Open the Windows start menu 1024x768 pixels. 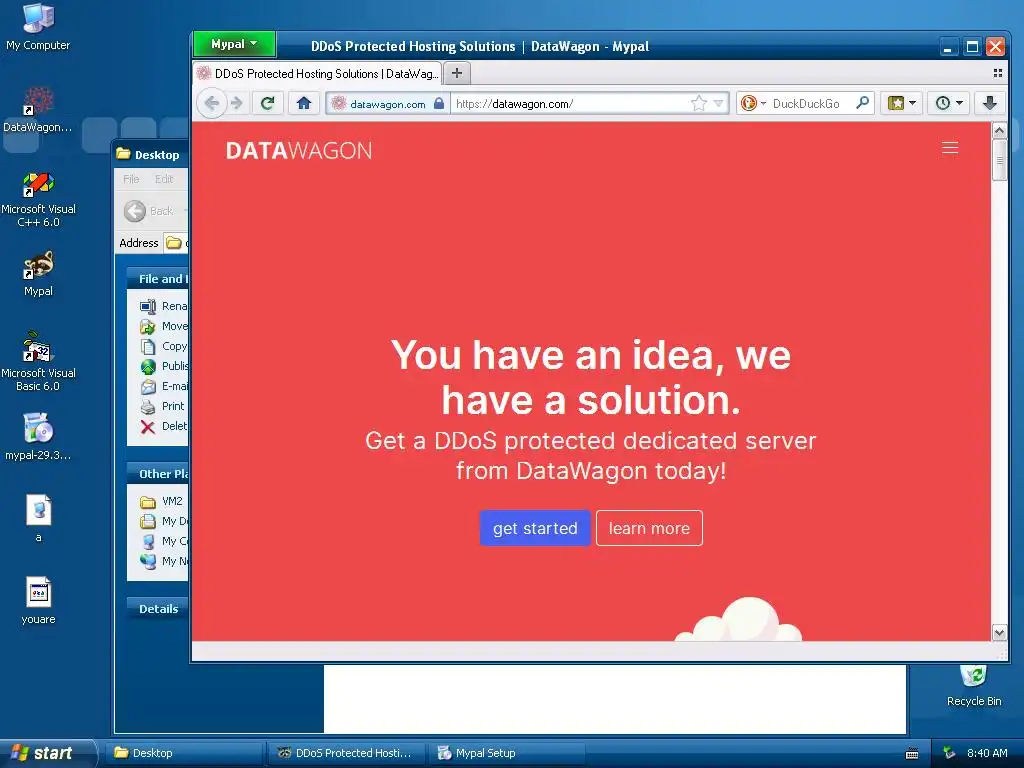point(47,753)
